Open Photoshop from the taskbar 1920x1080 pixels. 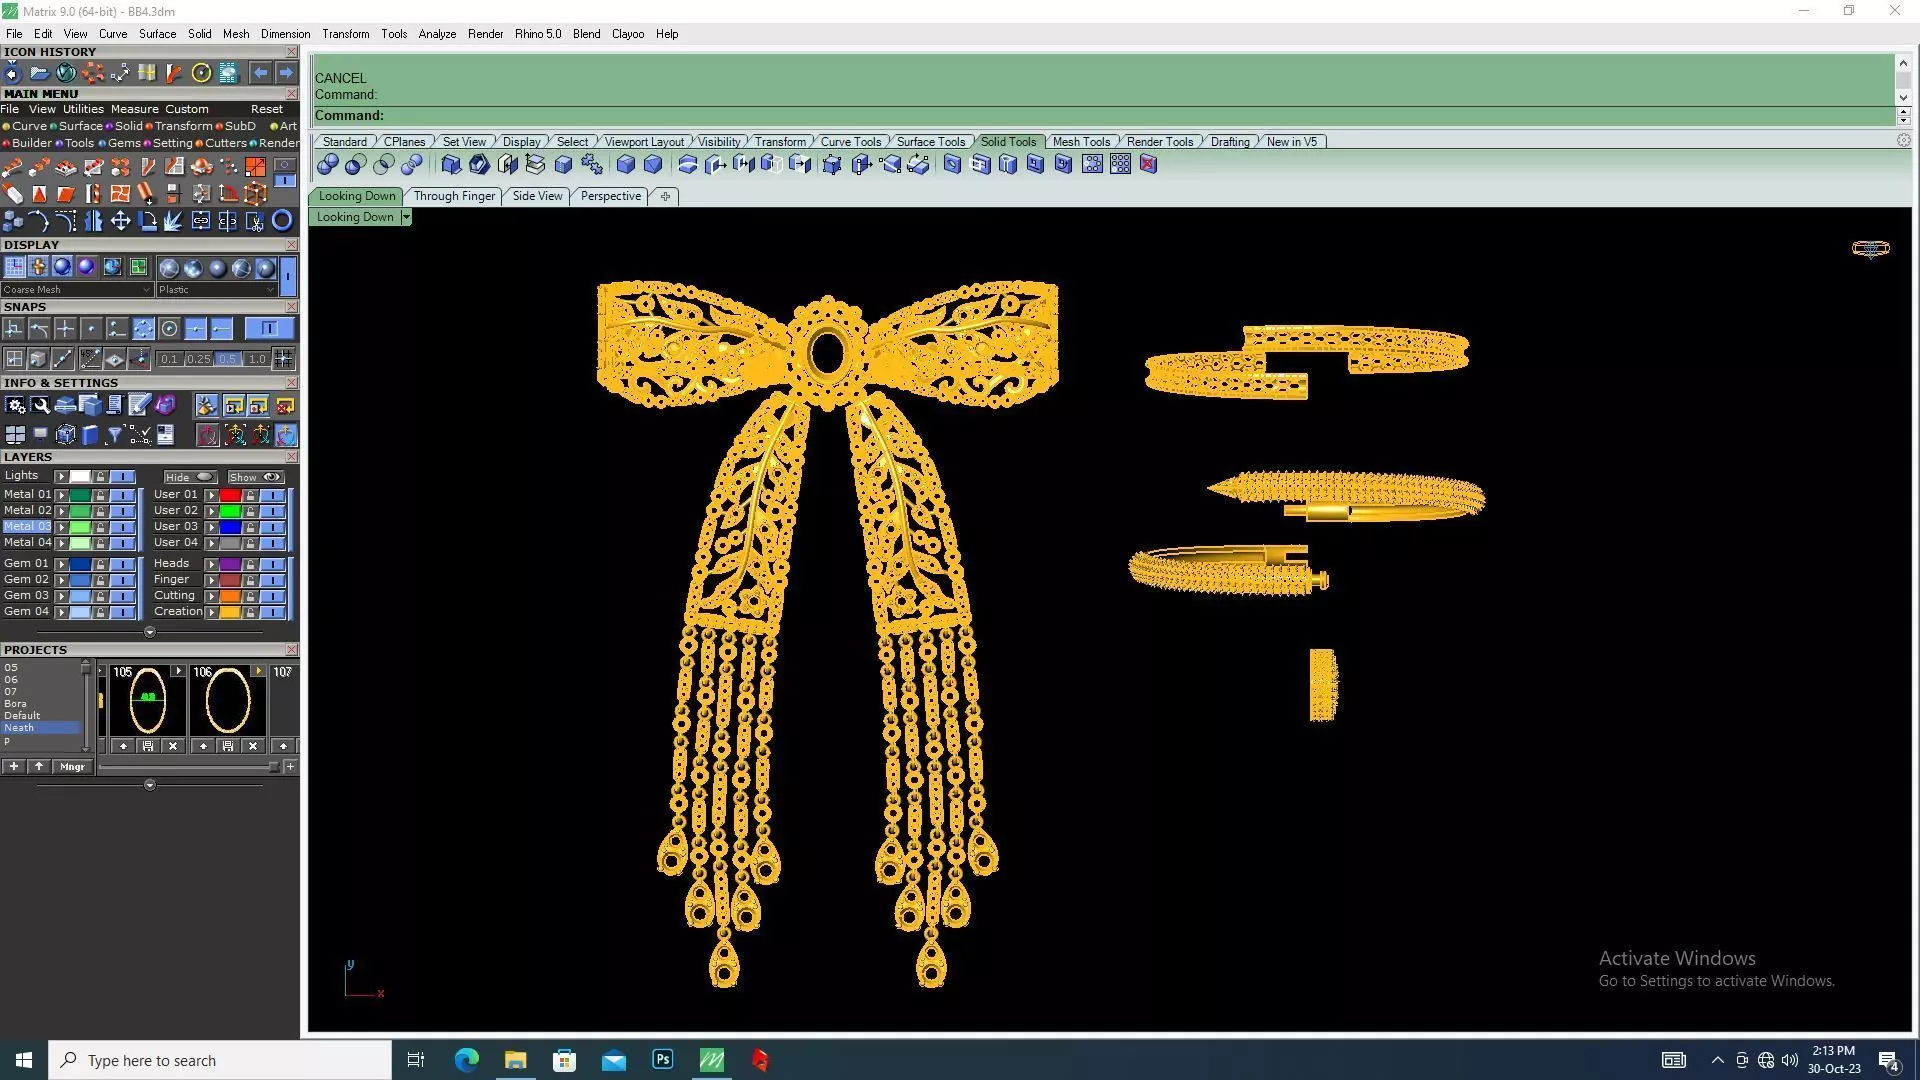[662, 1060]
